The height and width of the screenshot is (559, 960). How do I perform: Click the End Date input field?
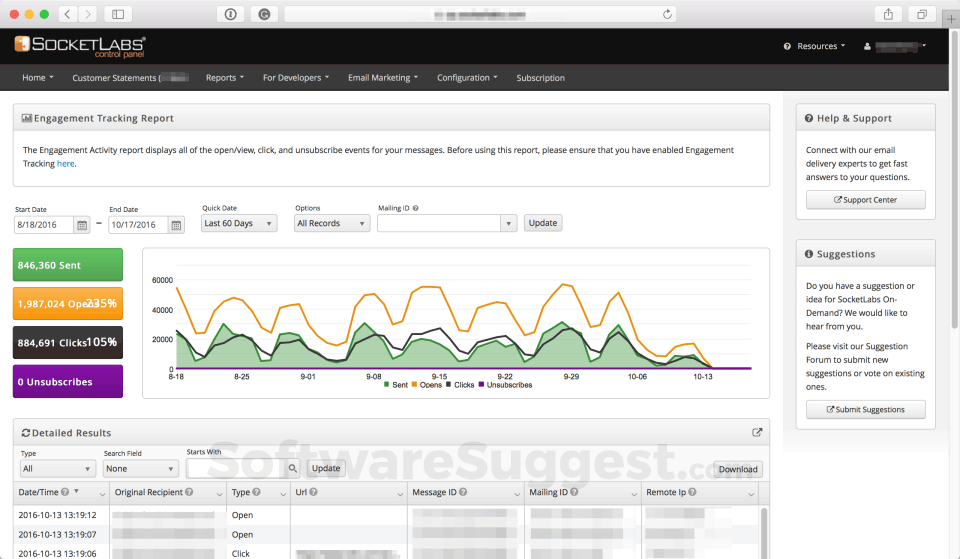point(138,225)
